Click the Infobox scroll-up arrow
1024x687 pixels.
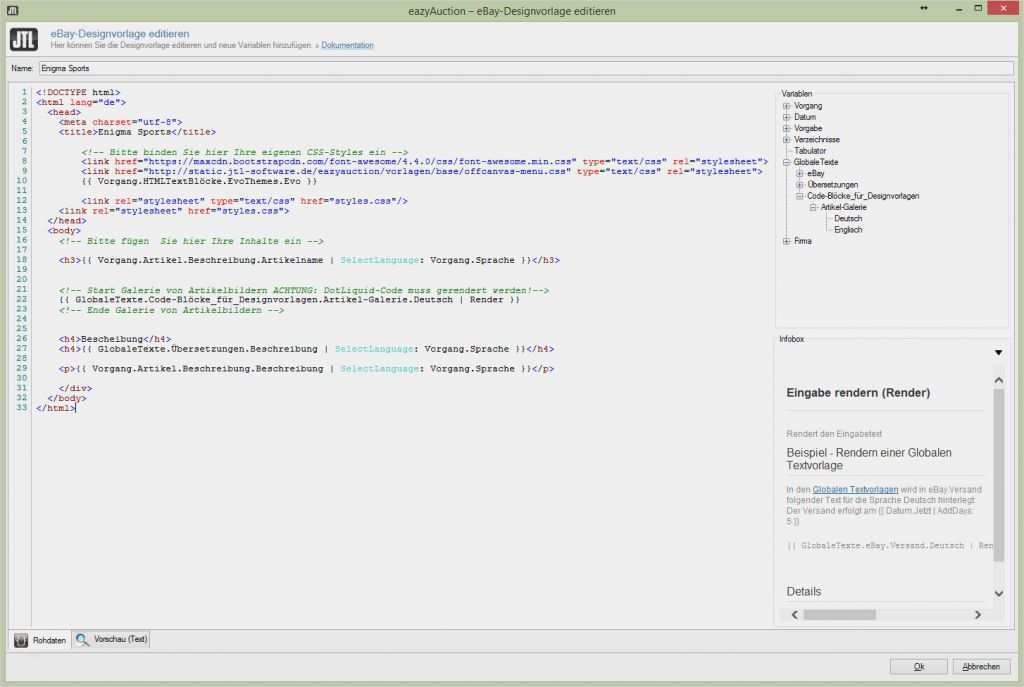[x=998, y=380]
